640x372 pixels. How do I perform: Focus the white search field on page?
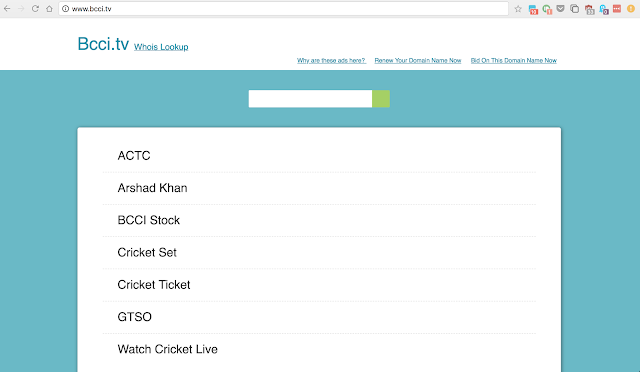pos(310,99)
